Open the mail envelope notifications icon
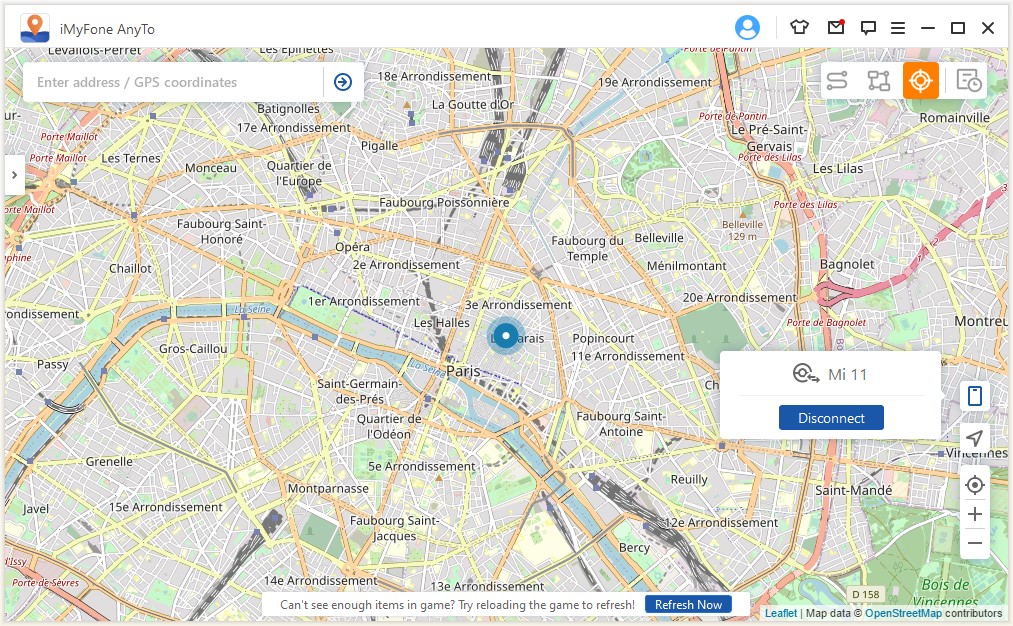The width and height of the screenshot is (1013, 626). click(836, 28)
